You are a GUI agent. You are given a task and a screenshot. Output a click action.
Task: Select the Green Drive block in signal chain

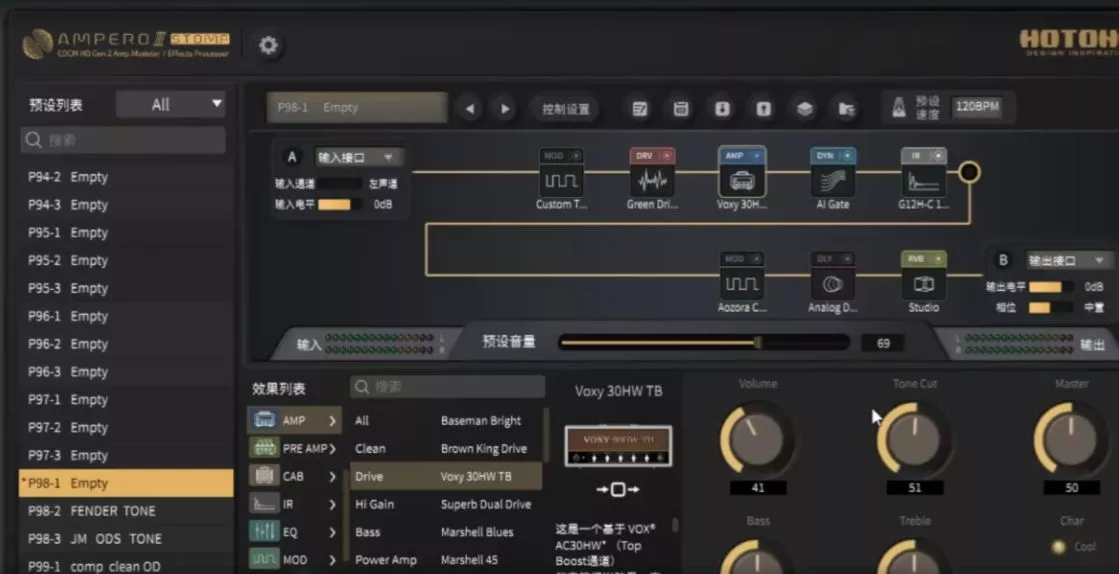point(653,181)
